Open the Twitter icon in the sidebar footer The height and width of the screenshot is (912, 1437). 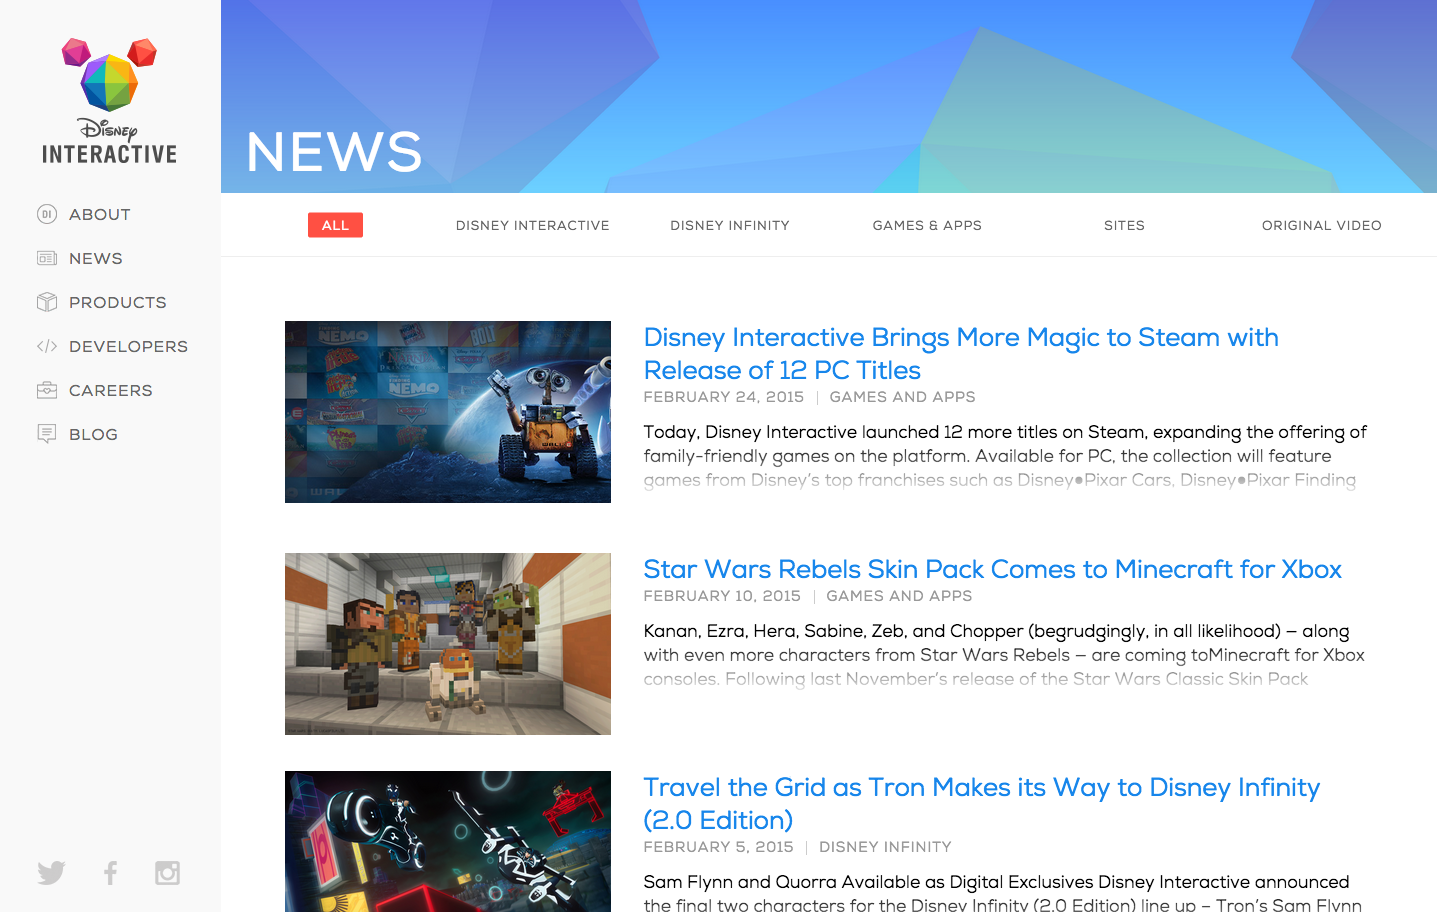51,872
